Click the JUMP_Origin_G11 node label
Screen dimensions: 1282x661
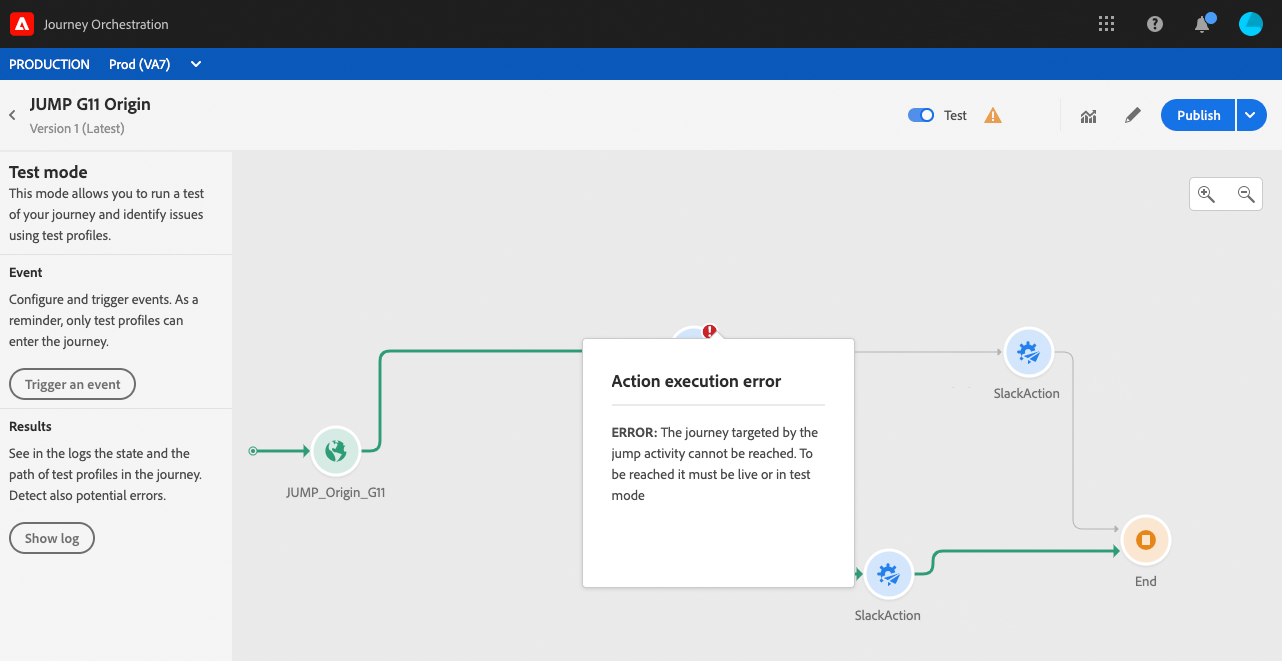pyautogui.click(x=335, y=493)
